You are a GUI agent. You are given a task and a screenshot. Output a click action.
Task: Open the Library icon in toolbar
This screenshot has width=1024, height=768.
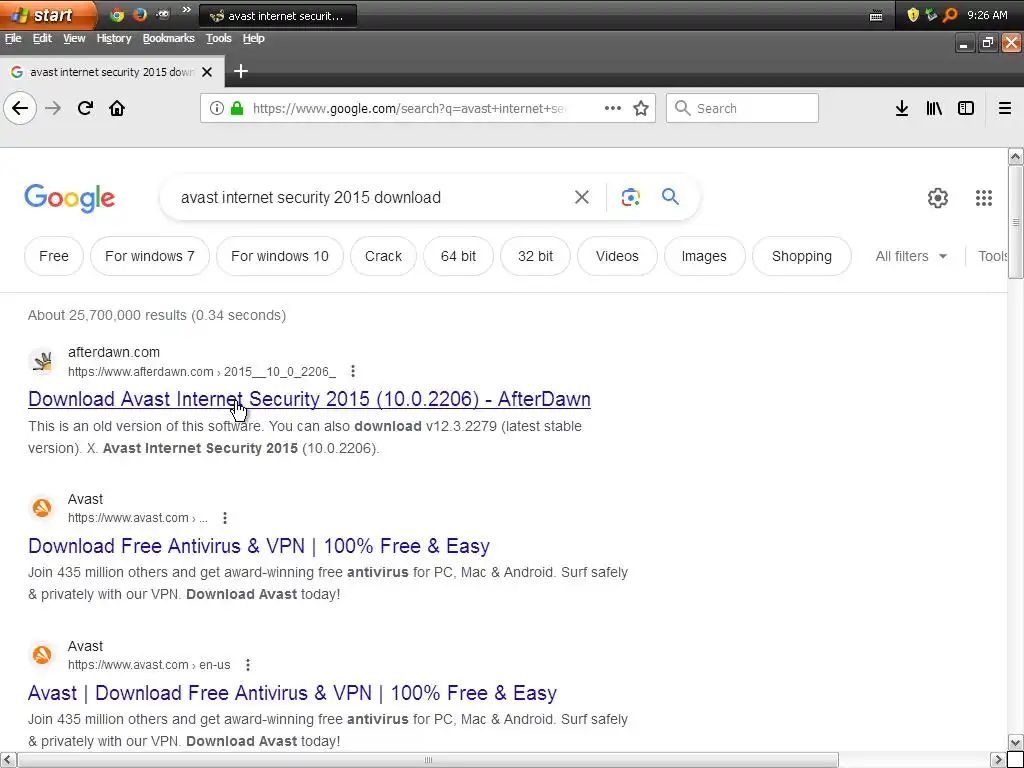tap(934, 108)
